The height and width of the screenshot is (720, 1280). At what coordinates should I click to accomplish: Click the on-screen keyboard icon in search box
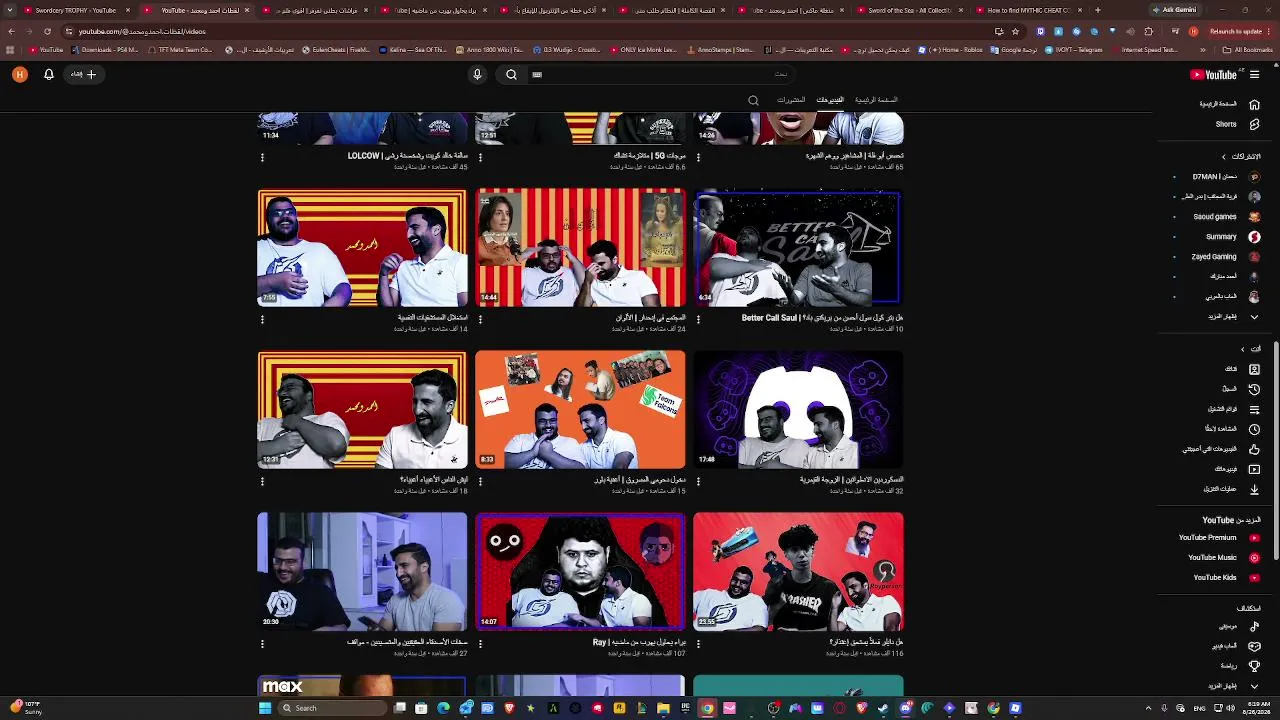pyautogui.click(x=537, y=74)
